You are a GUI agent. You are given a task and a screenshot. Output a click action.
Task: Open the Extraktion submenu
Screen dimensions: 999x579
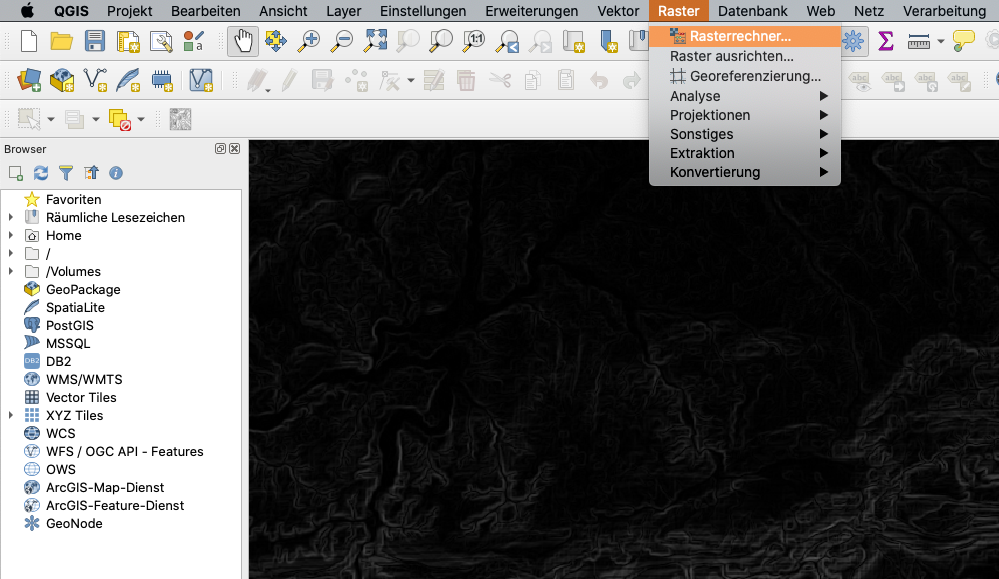click(x=745, y=154)
